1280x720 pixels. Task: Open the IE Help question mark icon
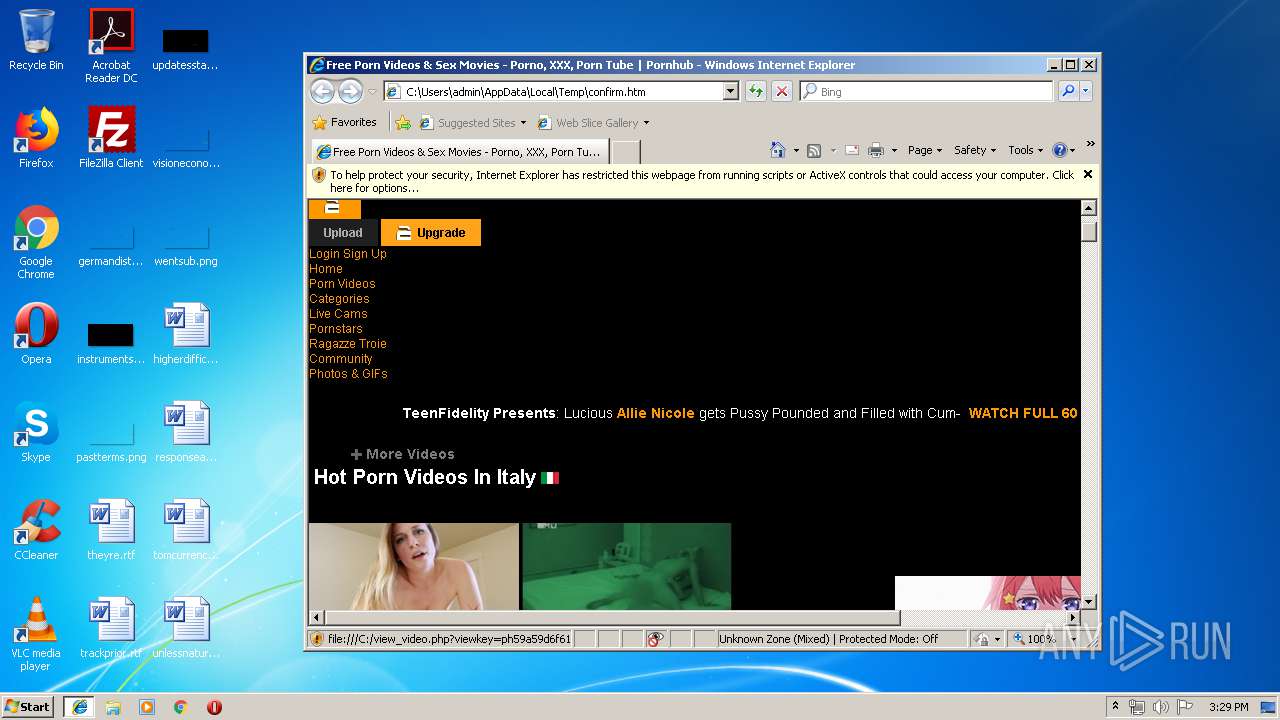click(1060, 150)
